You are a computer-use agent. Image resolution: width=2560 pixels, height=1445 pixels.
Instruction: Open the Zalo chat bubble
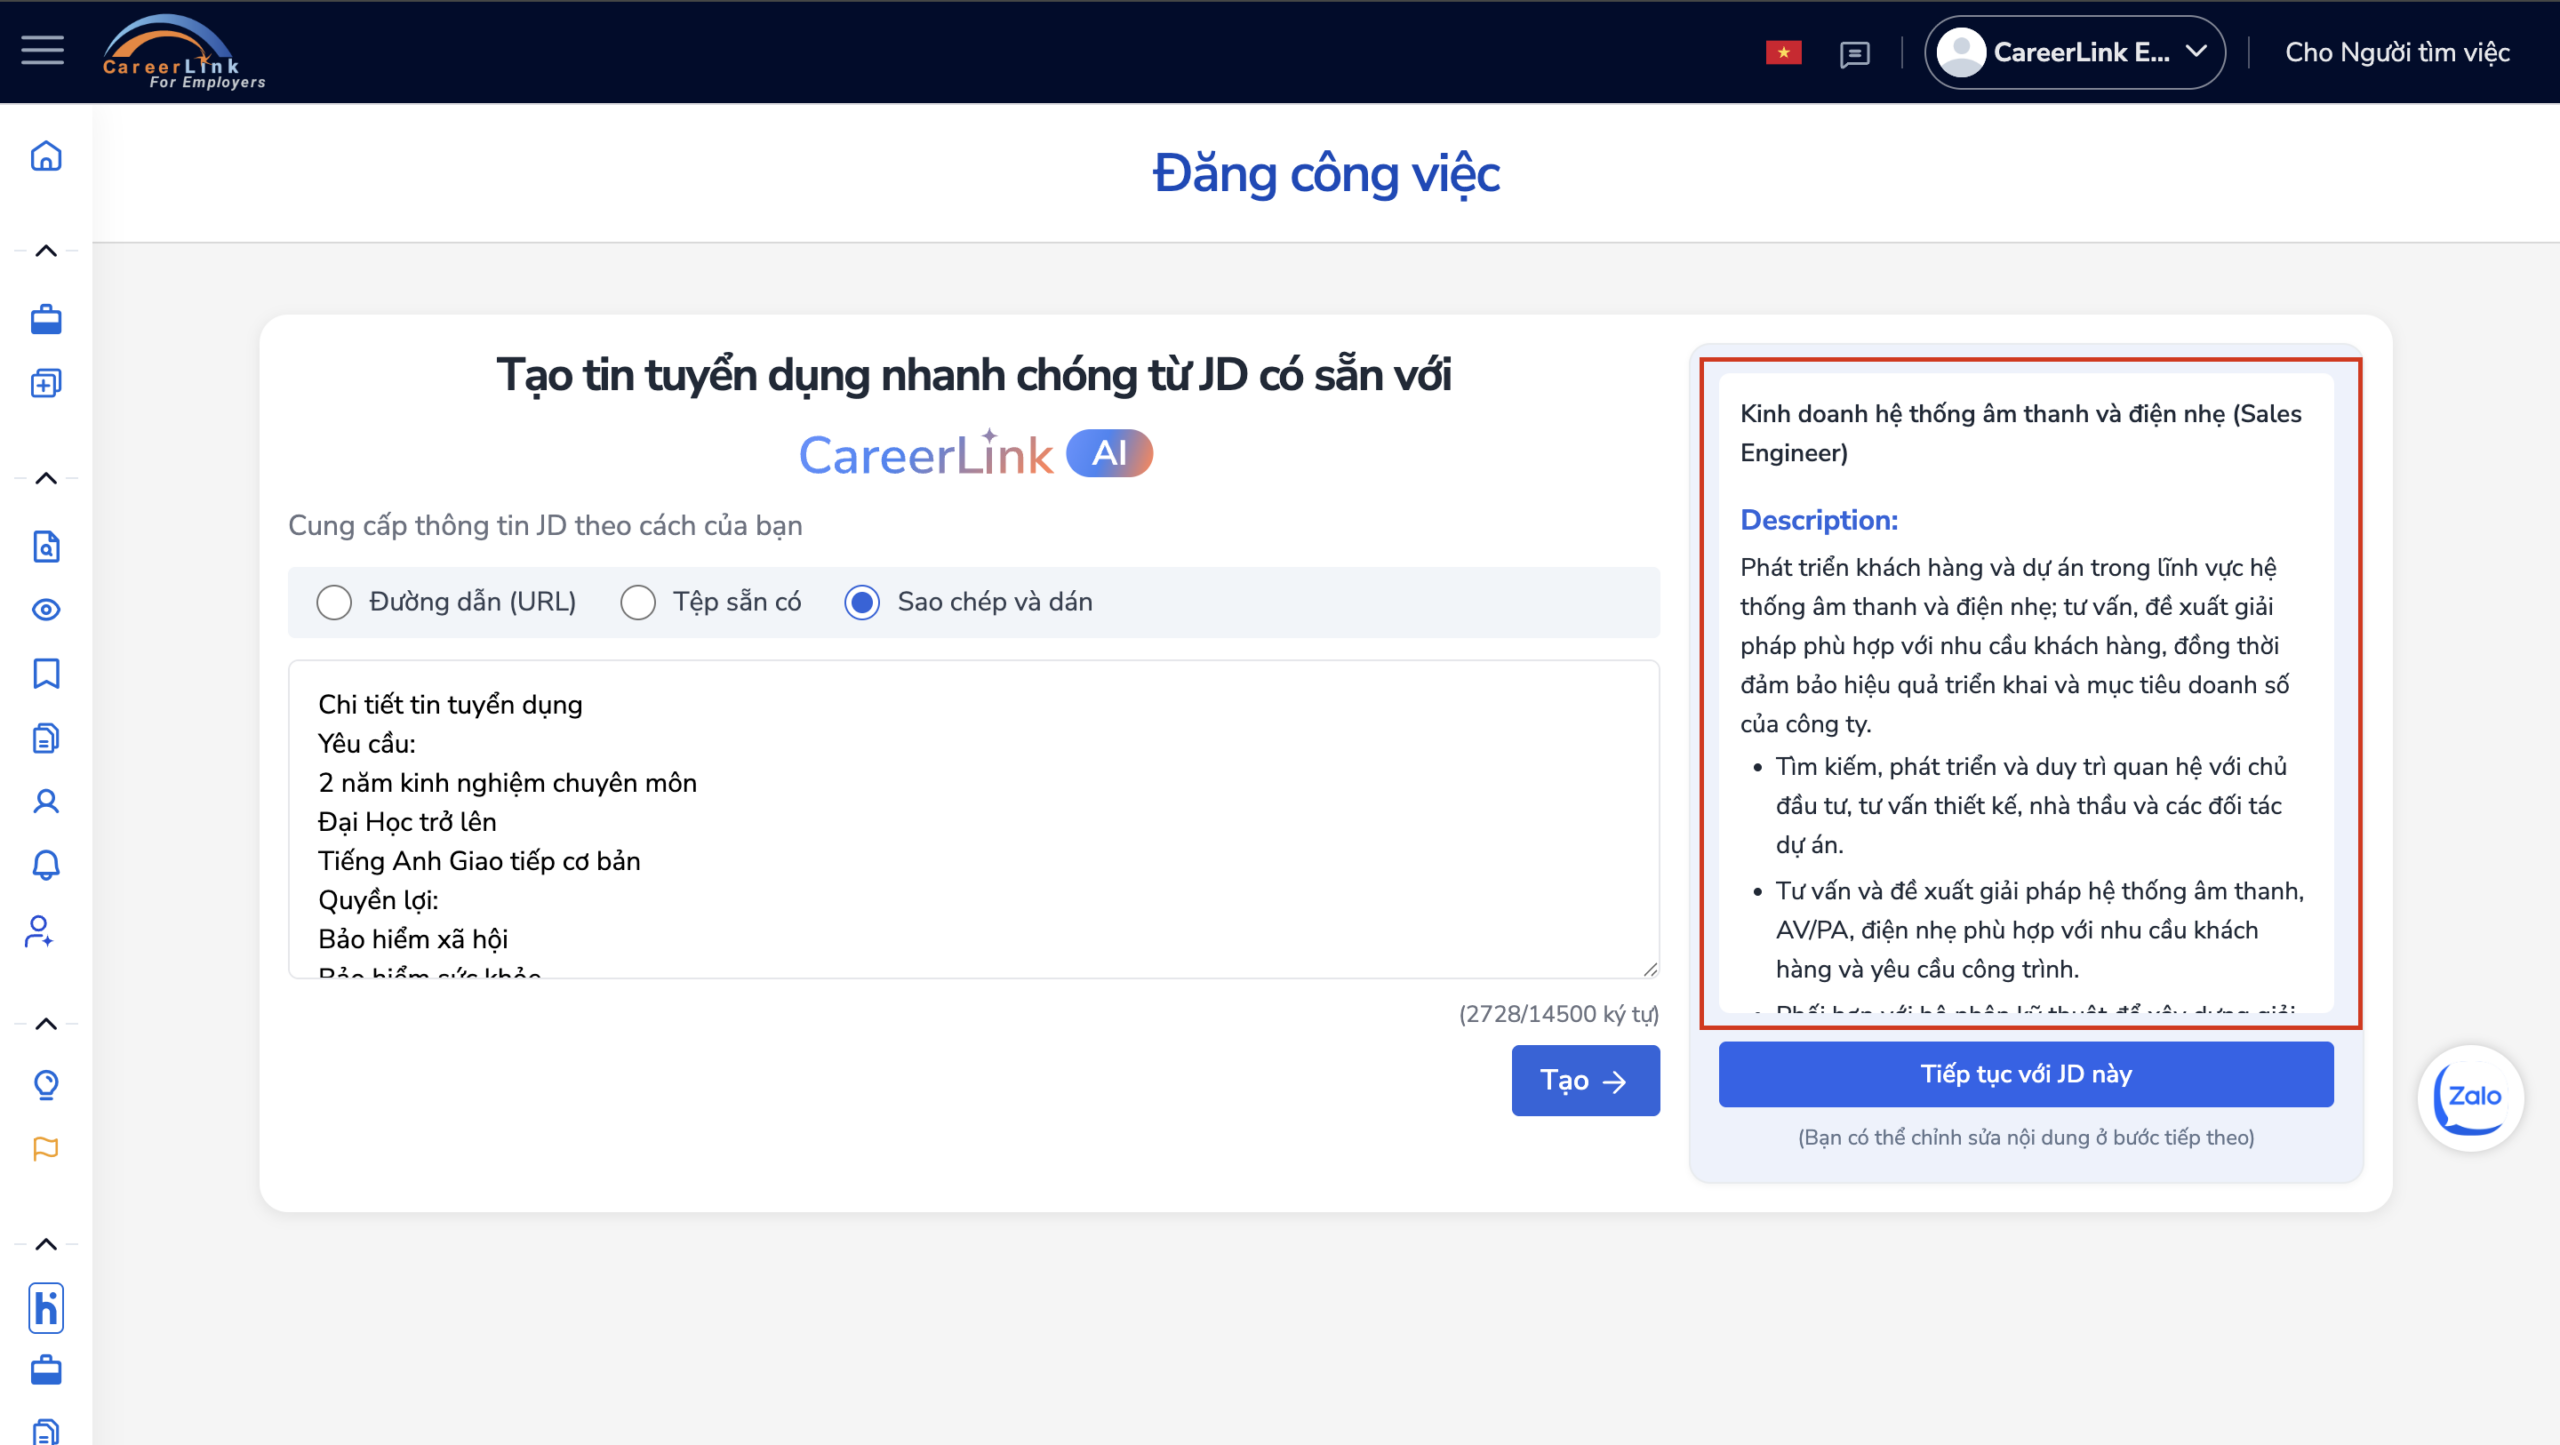(x=2470, y=1097)
